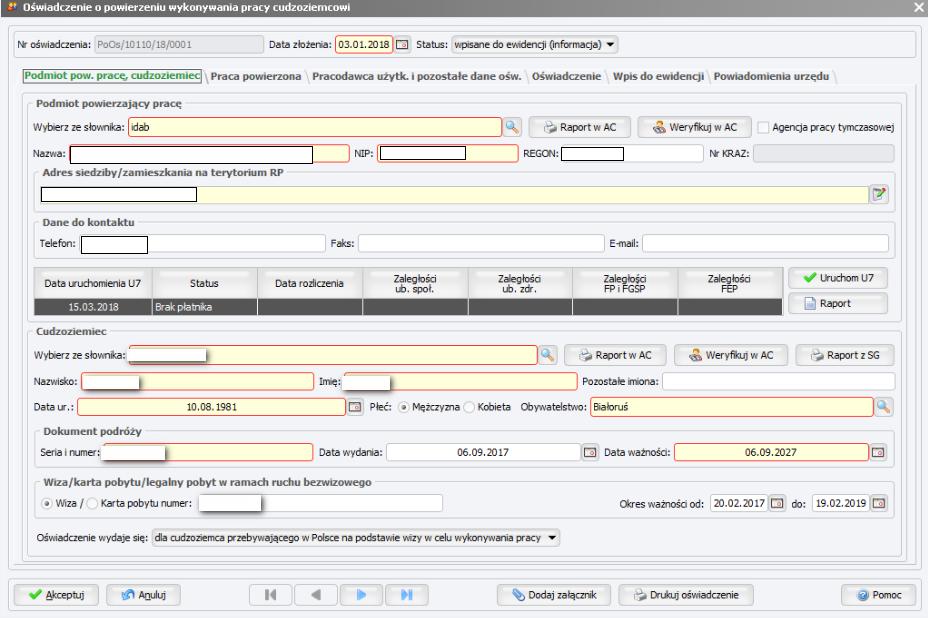This screenshot has height=618, width=928.
Task: Go to next record blue arrow
Action: tap(361, 595)
